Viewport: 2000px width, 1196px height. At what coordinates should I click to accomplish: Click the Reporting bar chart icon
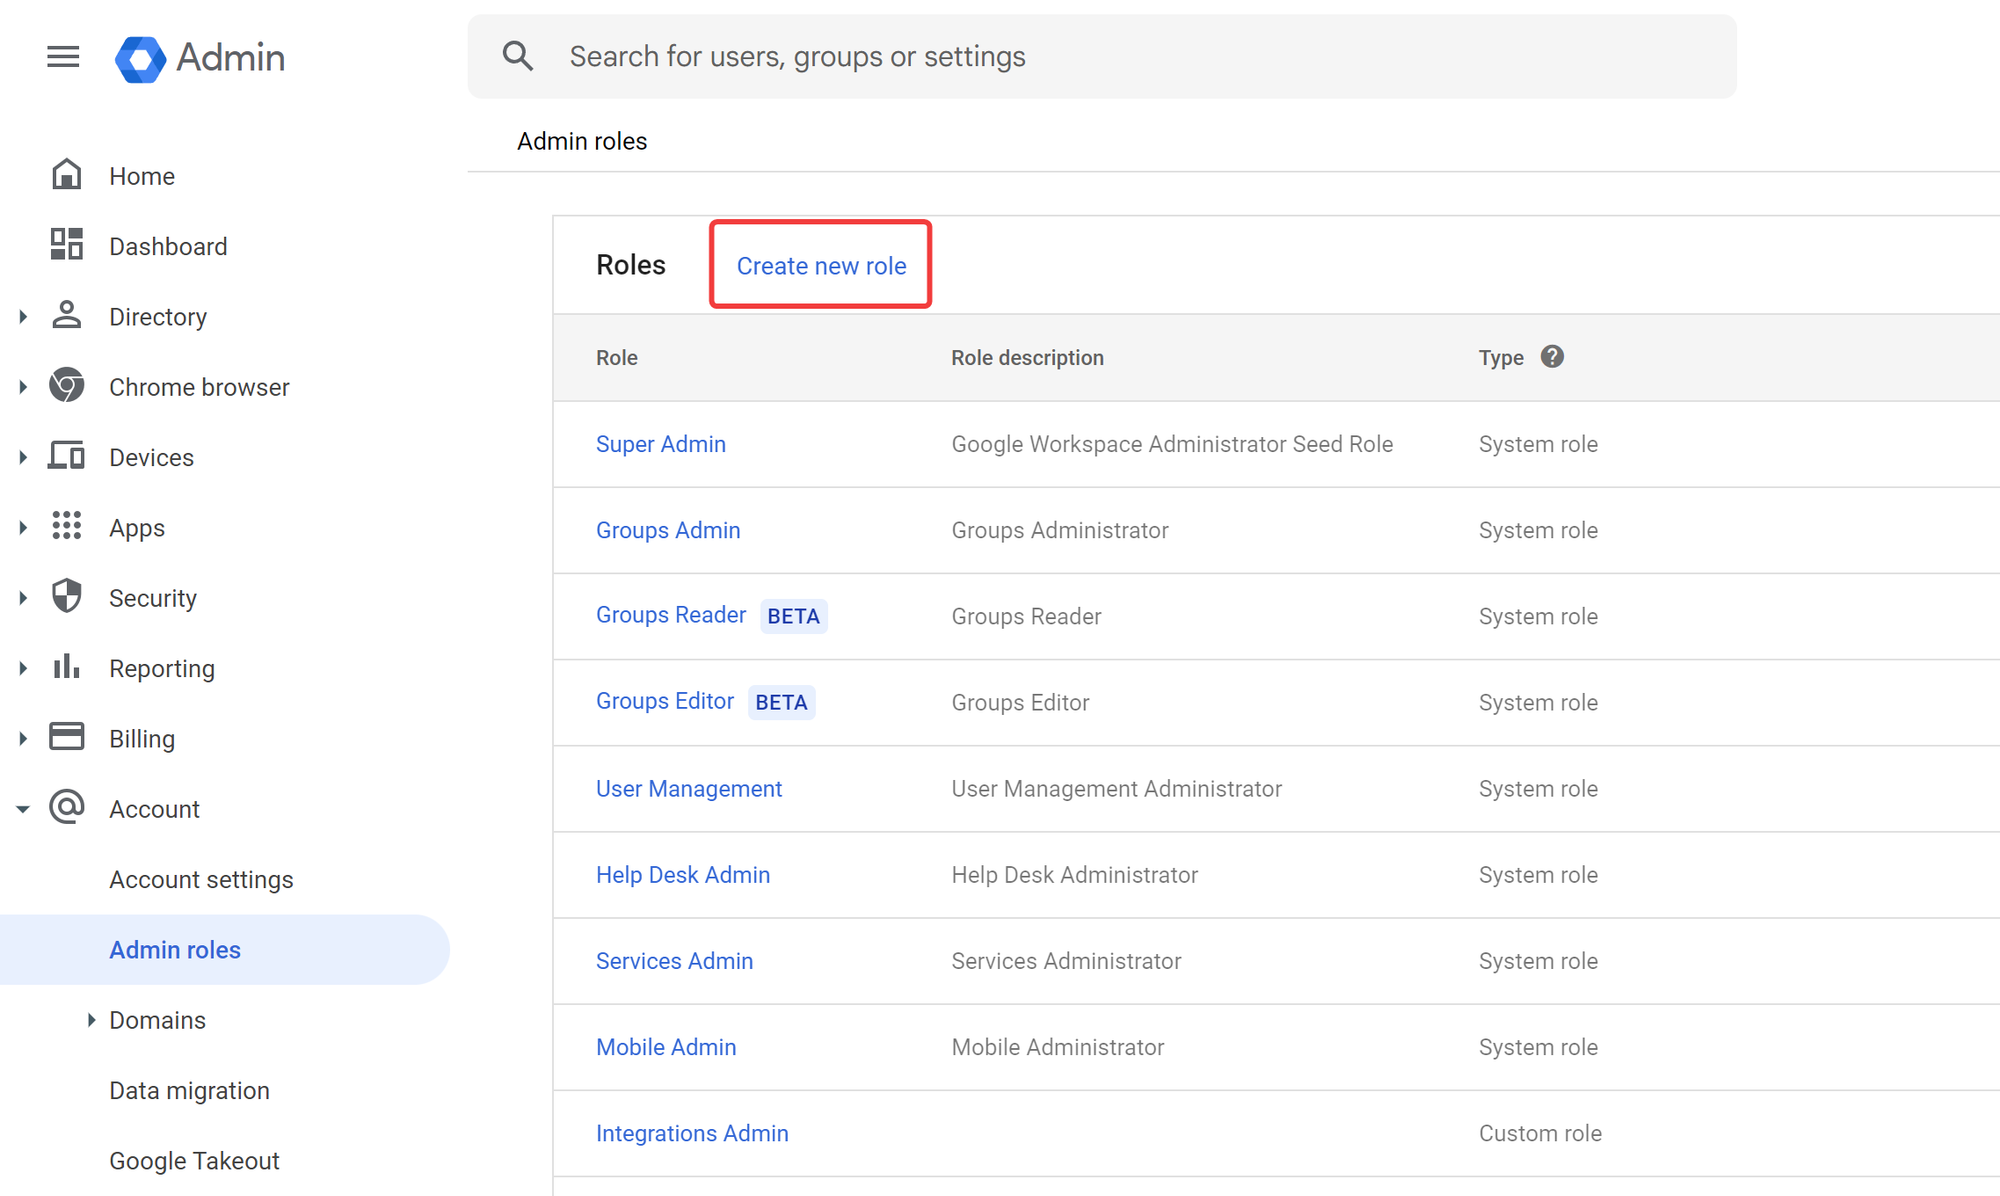pyautogui.click(x=66, y=667)
